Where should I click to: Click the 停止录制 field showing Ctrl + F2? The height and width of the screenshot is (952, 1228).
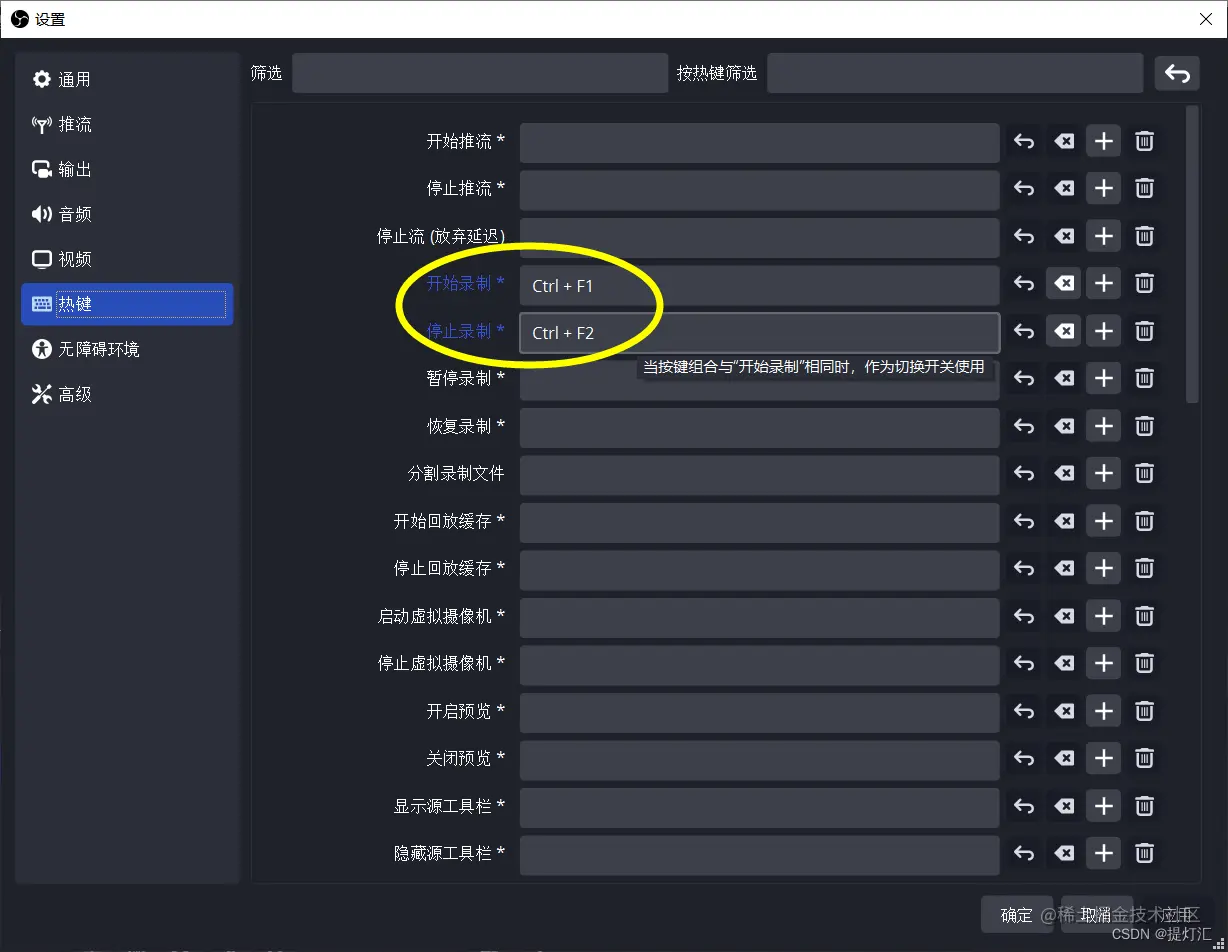click(760, 333)
